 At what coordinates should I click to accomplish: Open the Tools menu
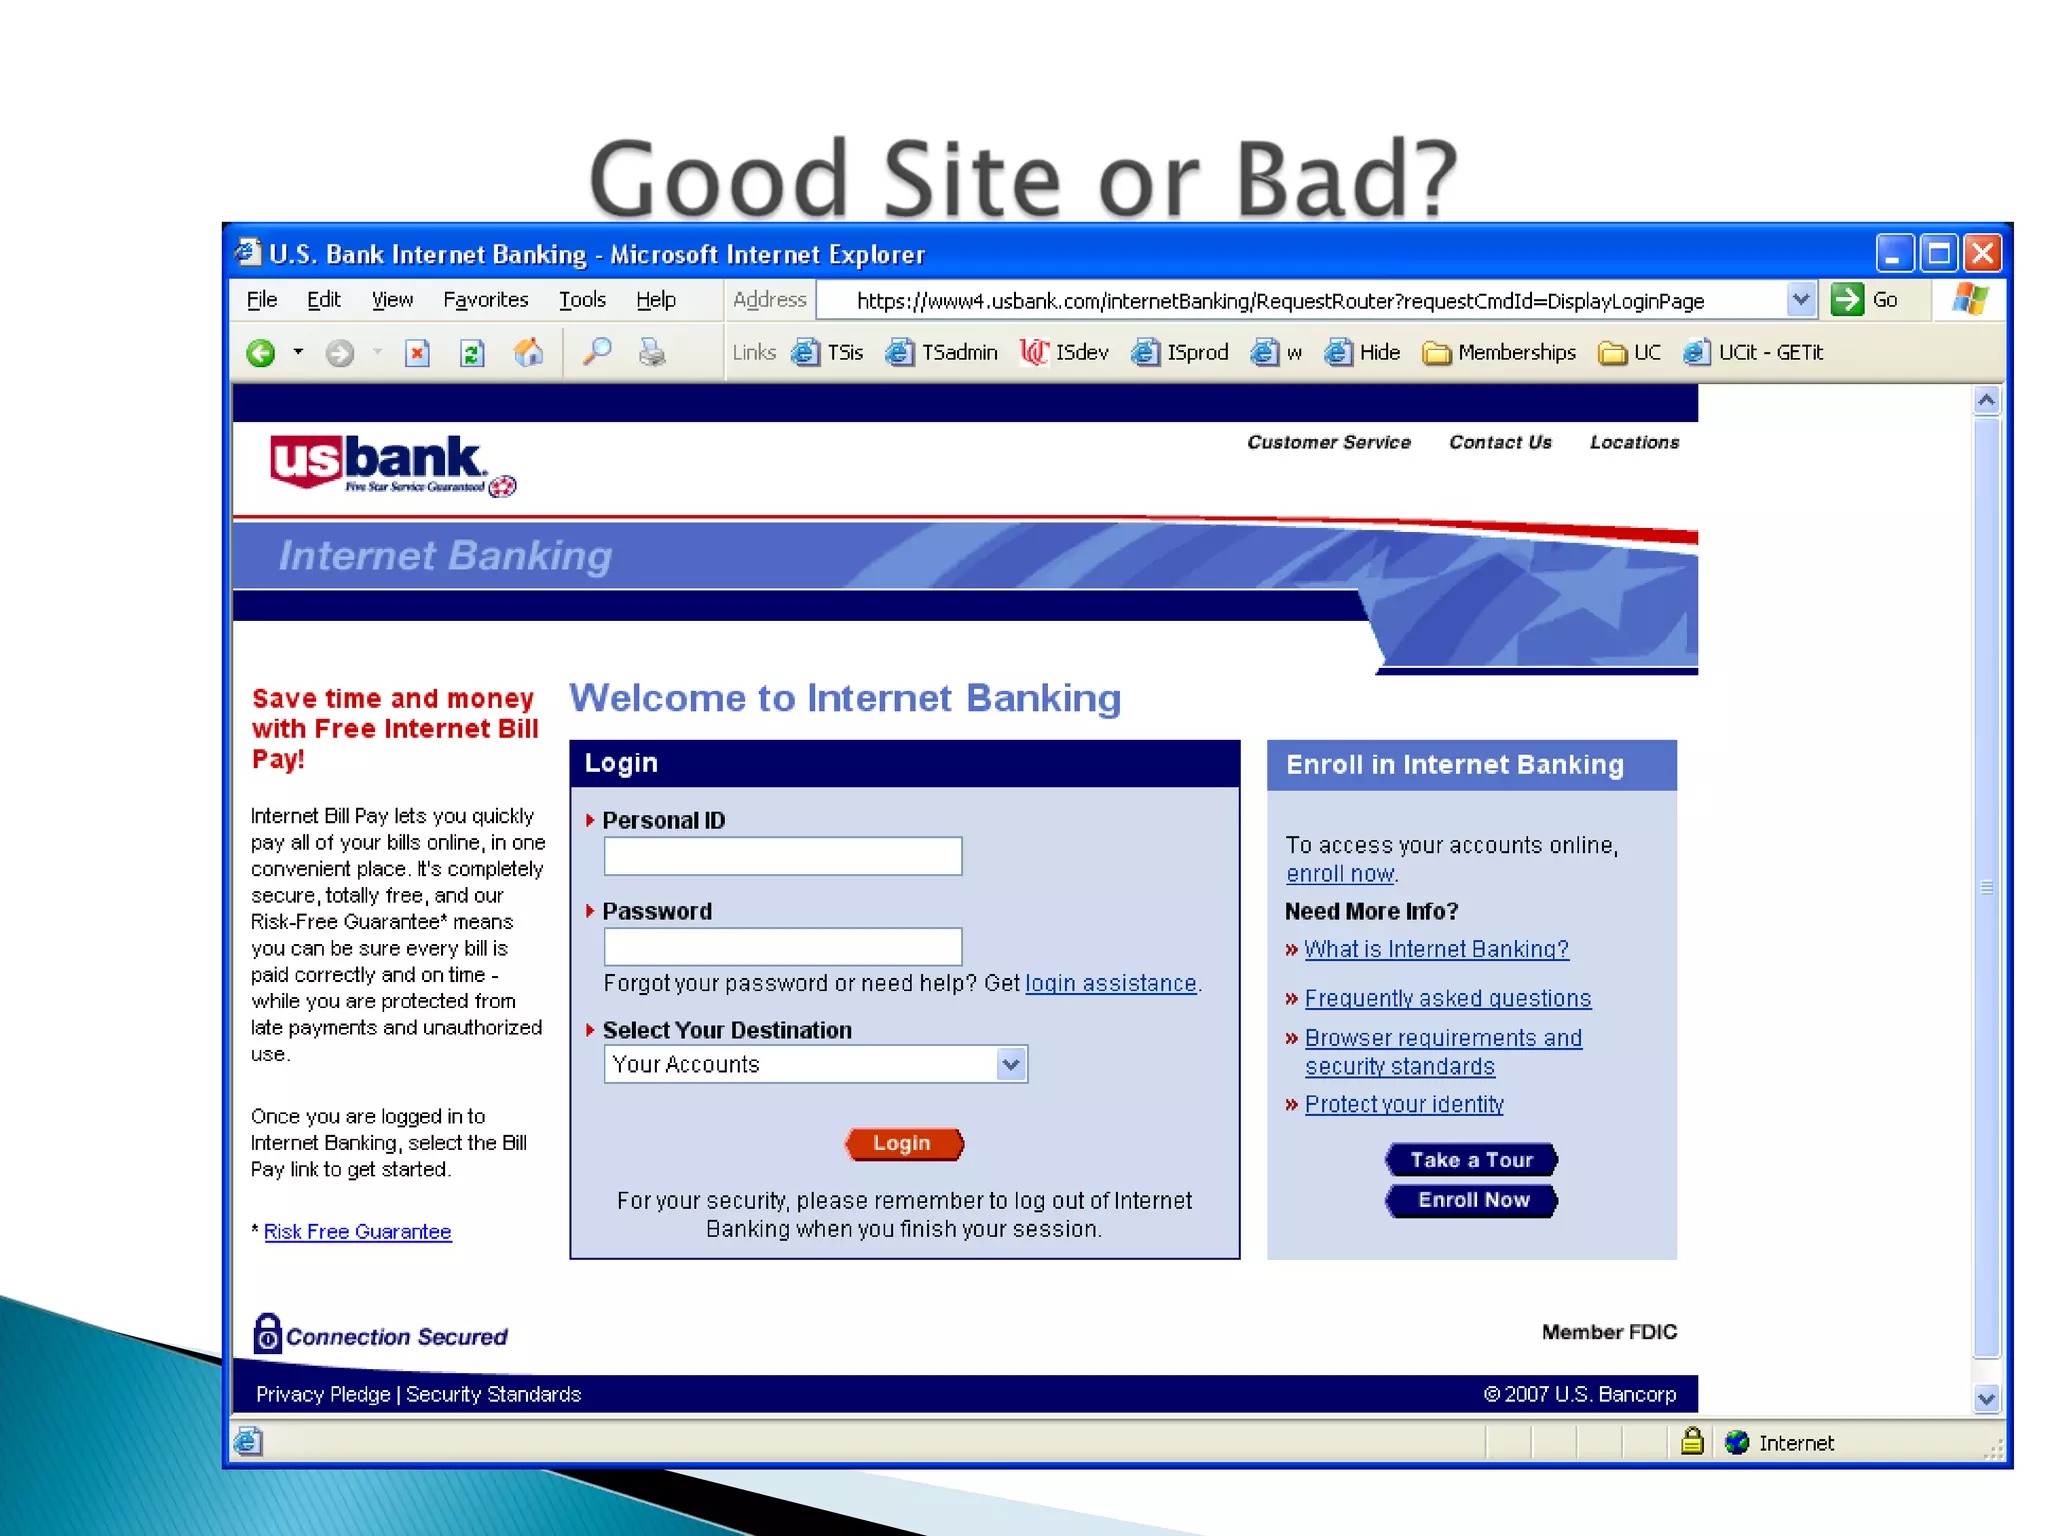(x=582, y=300)
